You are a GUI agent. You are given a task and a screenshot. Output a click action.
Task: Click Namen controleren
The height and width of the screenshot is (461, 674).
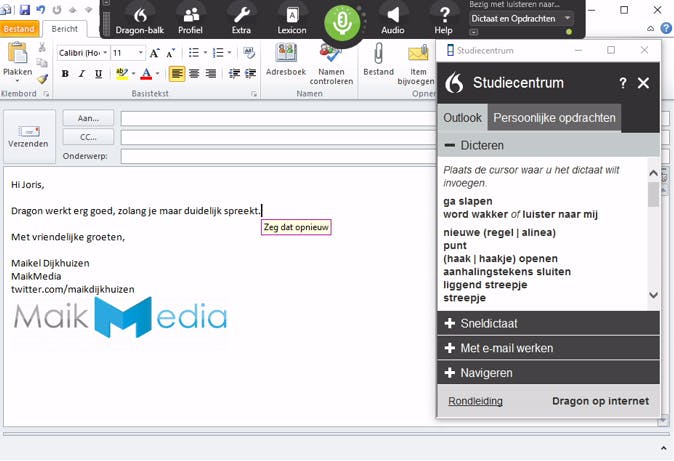(x=331, y=65)
